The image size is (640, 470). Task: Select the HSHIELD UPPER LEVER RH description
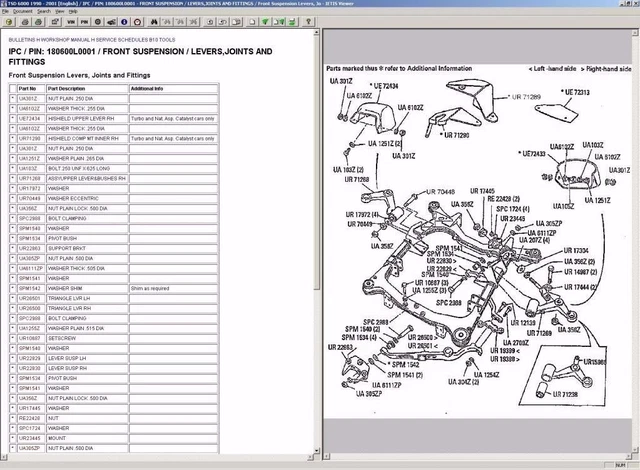click(87, 118)
